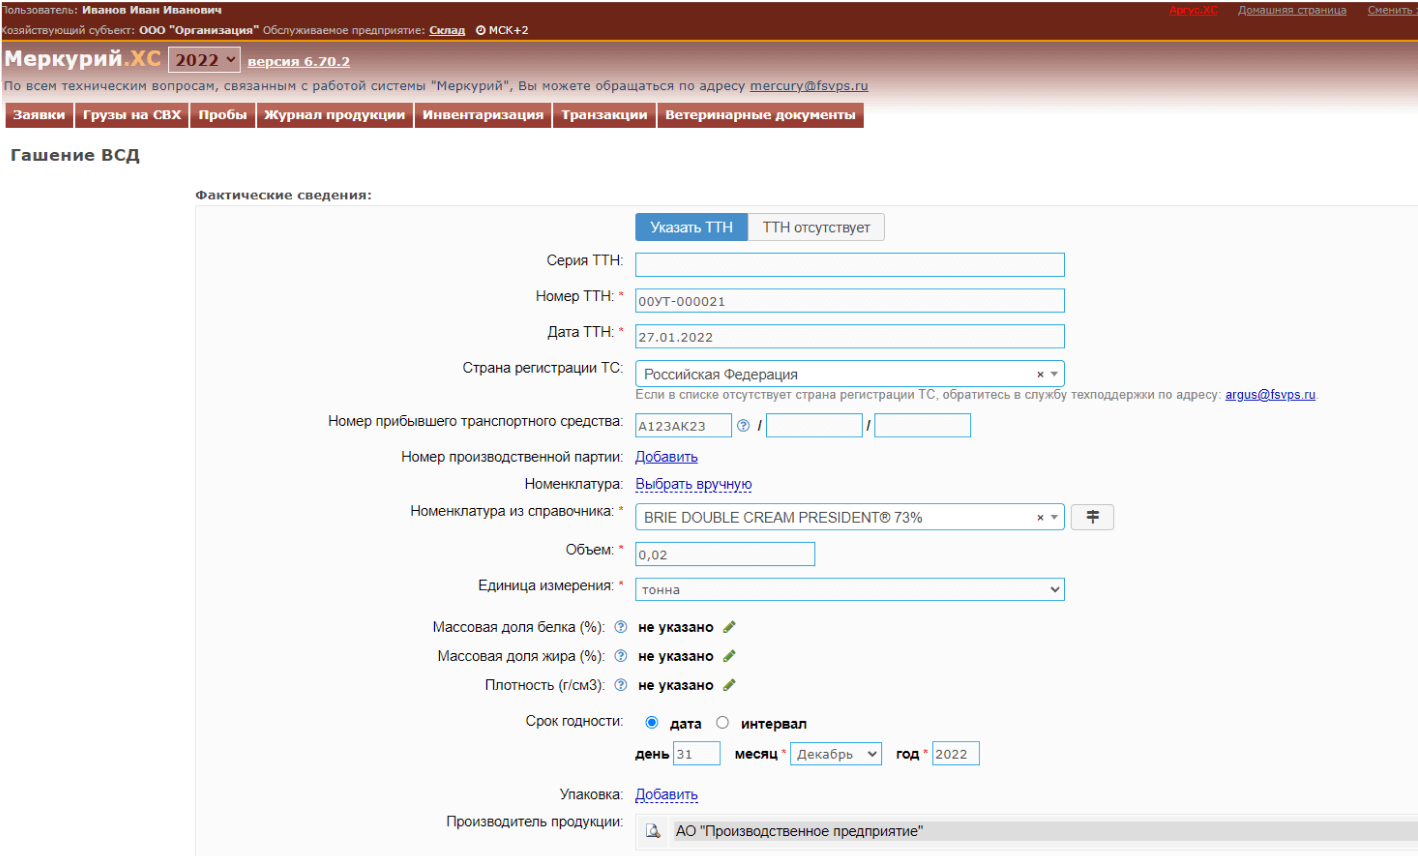
Task: Expand Номенклатура из справочника dropdown arrow
Action: [1054, 517]
